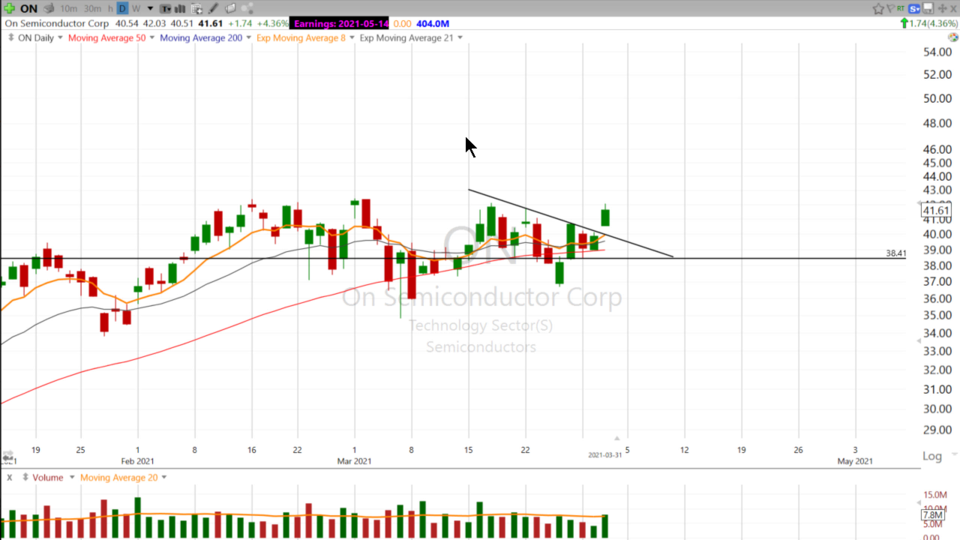Screen dimensions: 960x540
Task: Click the four-arrow move-window icon
Action: [943, 9]
